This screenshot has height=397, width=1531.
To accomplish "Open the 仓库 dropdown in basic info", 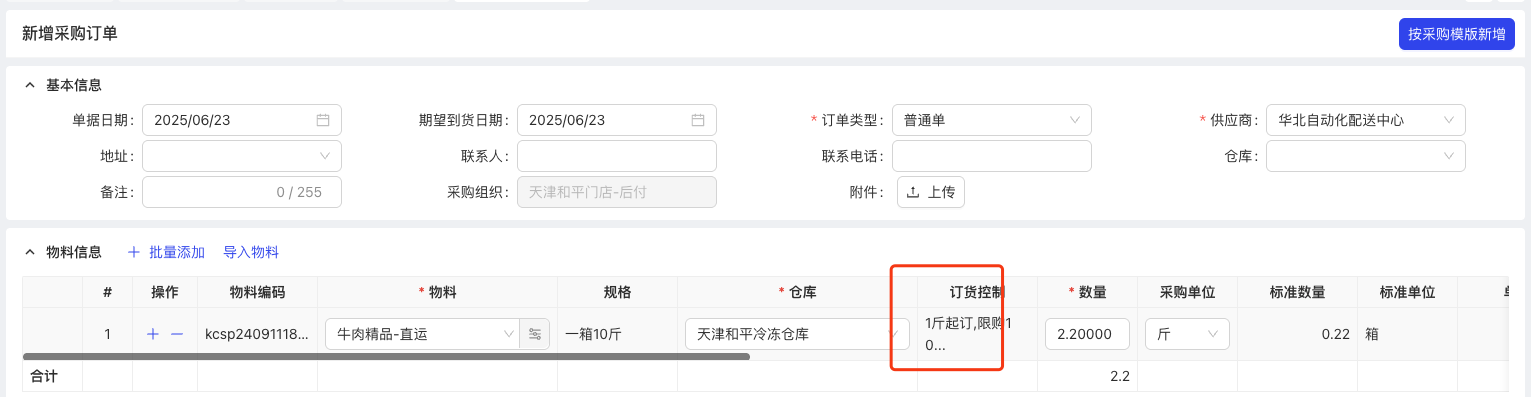I will pyautogui.click(x=1366, y=156).
